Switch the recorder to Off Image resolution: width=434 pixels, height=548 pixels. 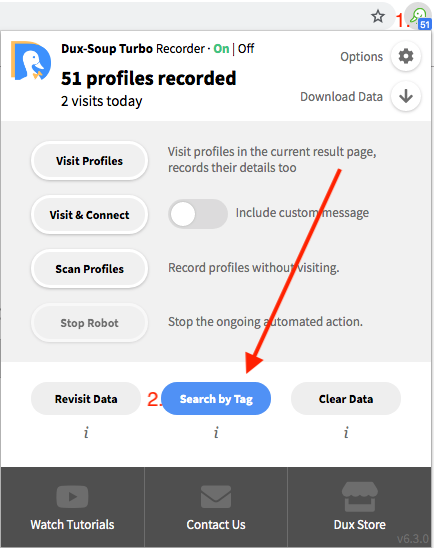246,49
